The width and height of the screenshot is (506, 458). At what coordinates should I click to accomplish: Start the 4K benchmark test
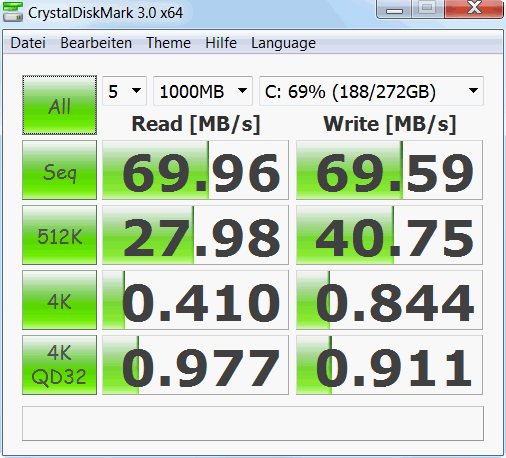(60, 300)
